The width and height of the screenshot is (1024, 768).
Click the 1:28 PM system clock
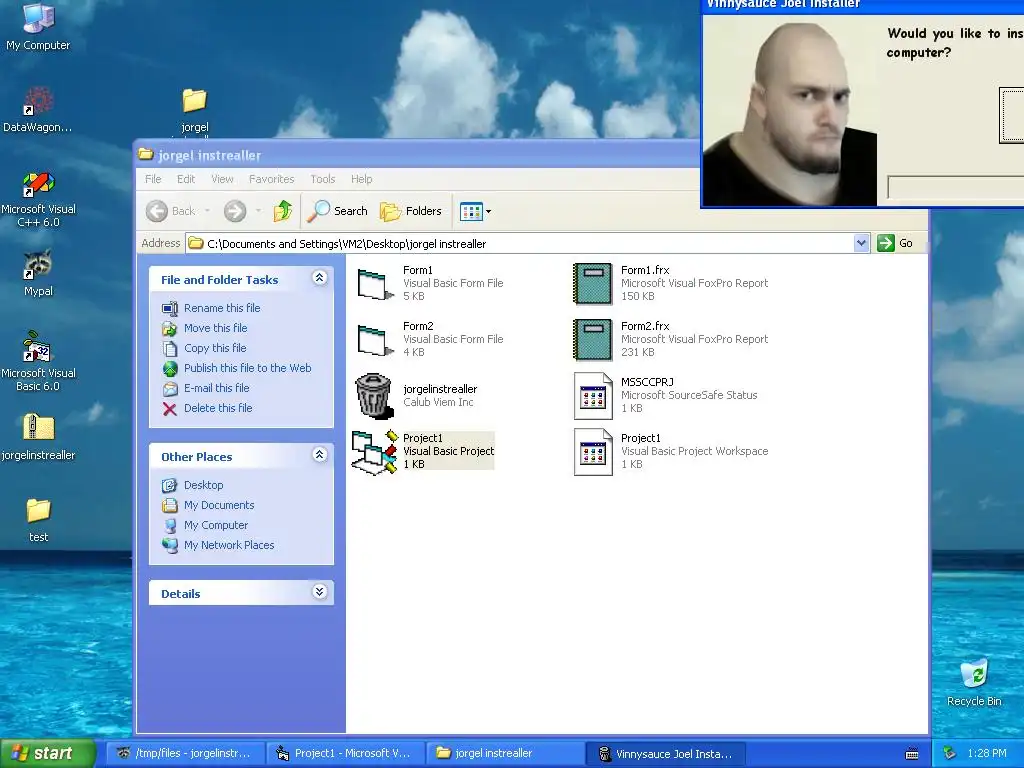pos(987,754)
